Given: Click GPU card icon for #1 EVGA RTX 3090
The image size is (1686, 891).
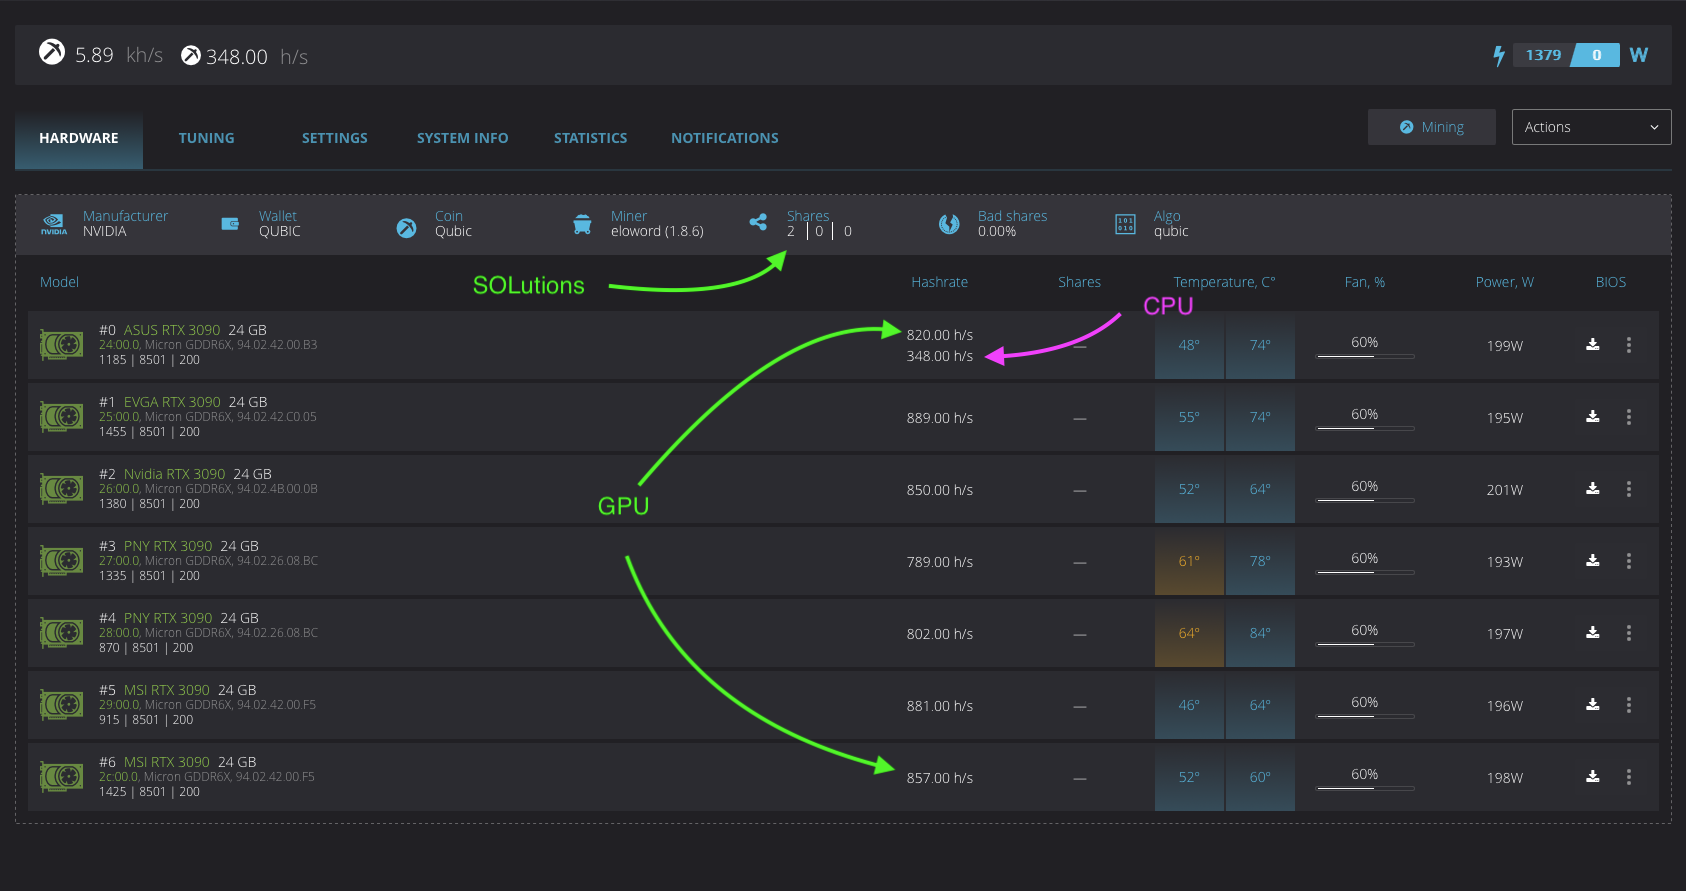Looking at the screenshot, I should 61,417.
